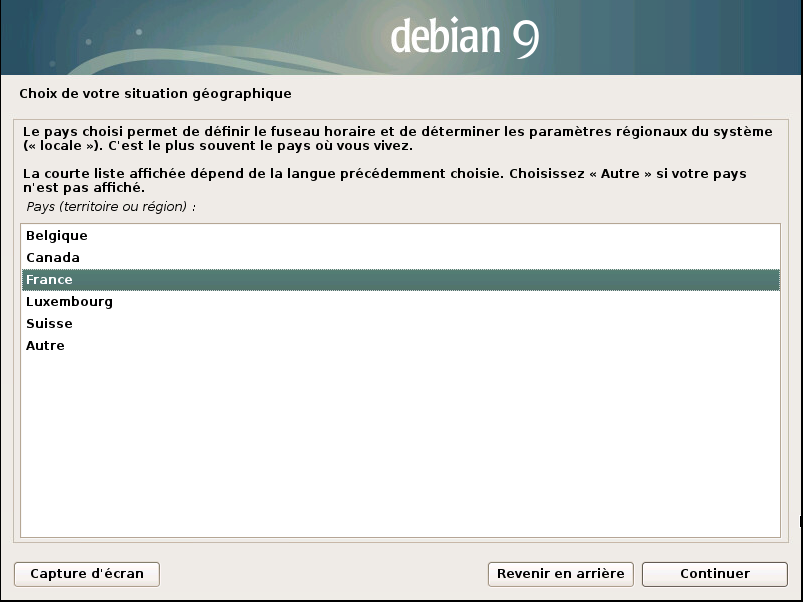Image resolution: width=803 pixels, height=602 pixels.
Task: Go back with Revenir en arrière
Action: coord(560,574)
